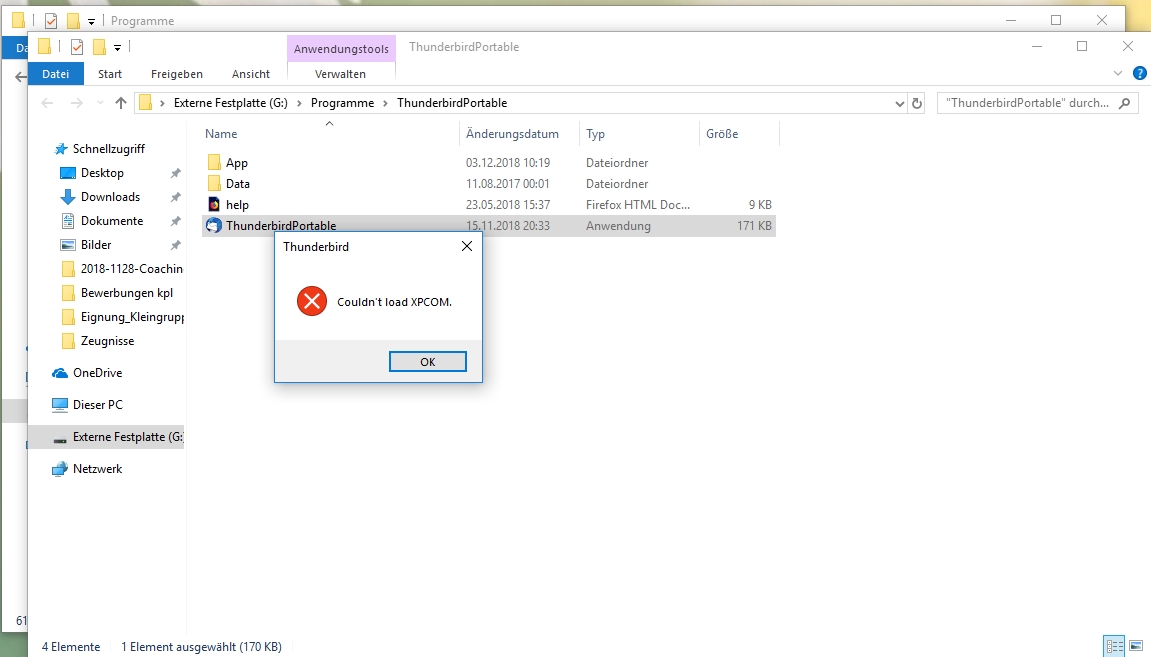Viewport: 1151px width, 657px height.
Task: Go back with the back arrow
Action: coord(48,104)
